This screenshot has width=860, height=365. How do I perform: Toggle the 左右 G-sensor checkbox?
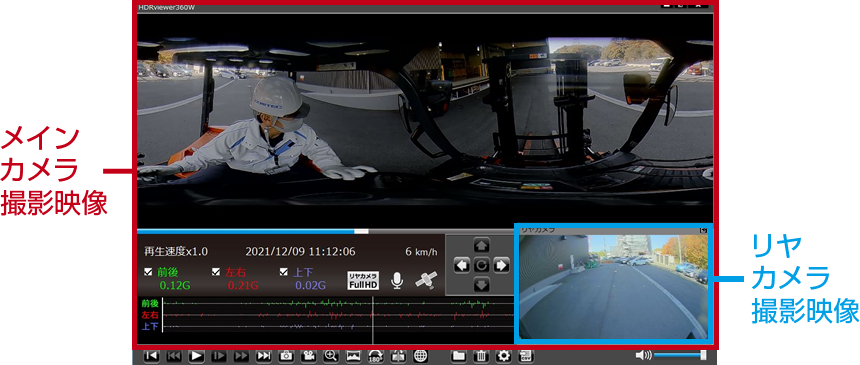(x=216, y=272)
